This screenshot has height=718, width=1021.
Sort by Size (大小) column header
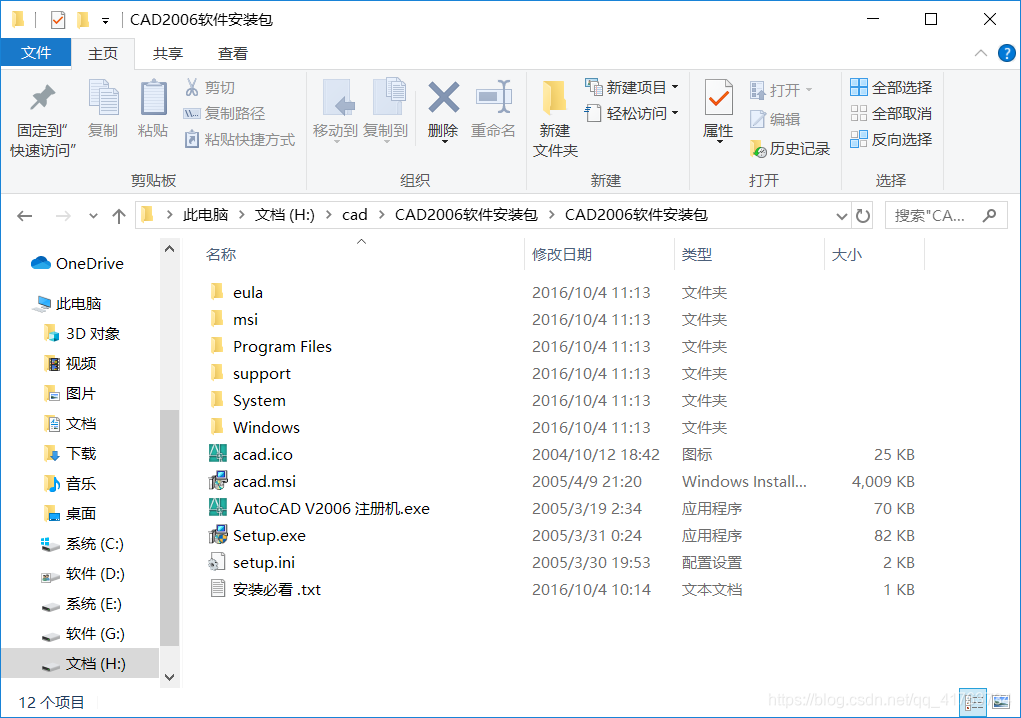click(846, 255)
